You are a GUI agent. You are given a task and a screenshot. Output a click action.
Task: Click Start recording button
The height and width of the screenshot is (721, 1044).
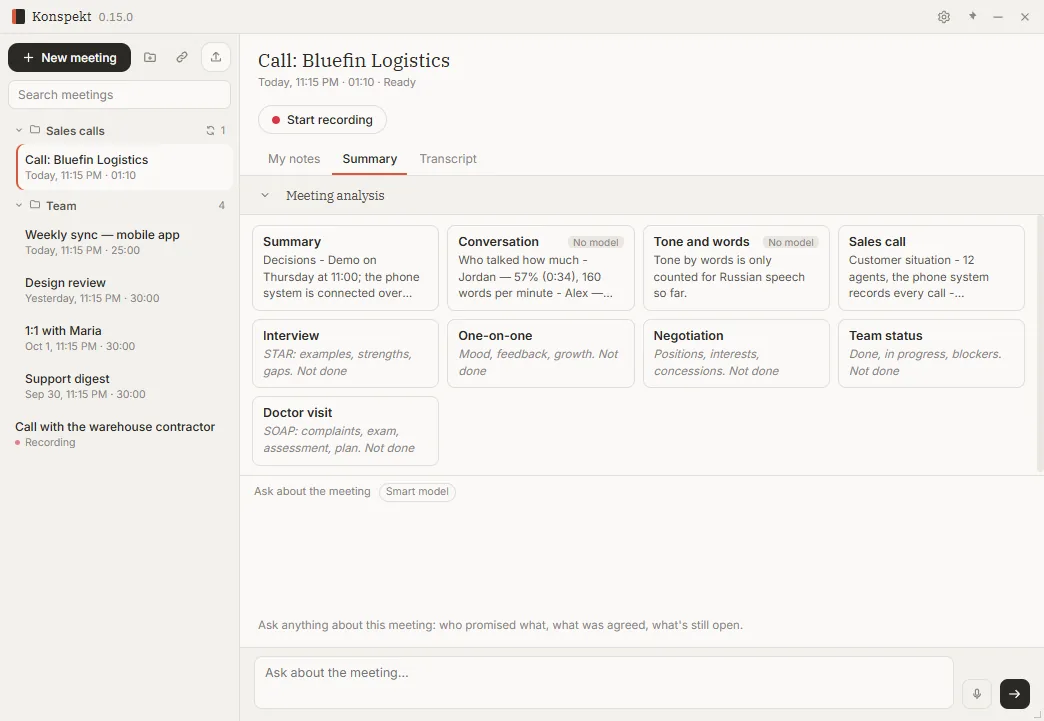tap(322, 120)
